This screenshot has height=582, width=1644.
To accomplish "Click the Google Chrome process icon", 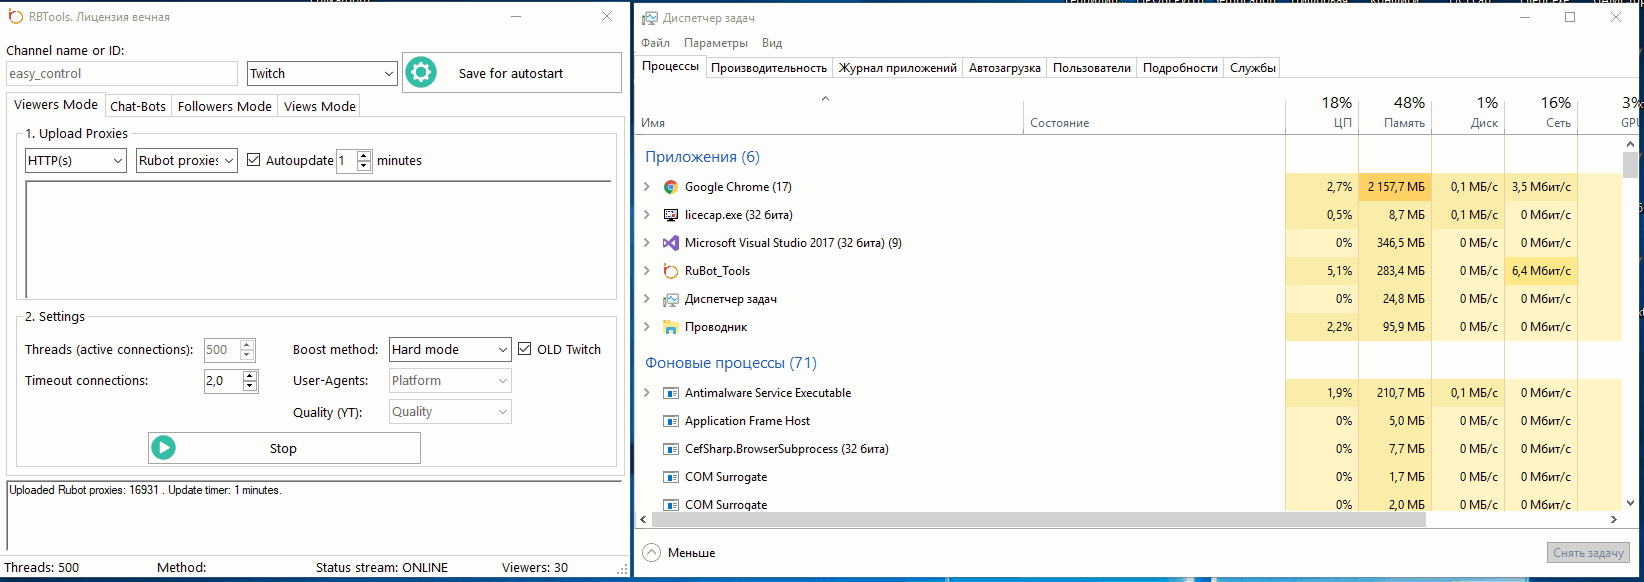I will (x=671, y=187).
